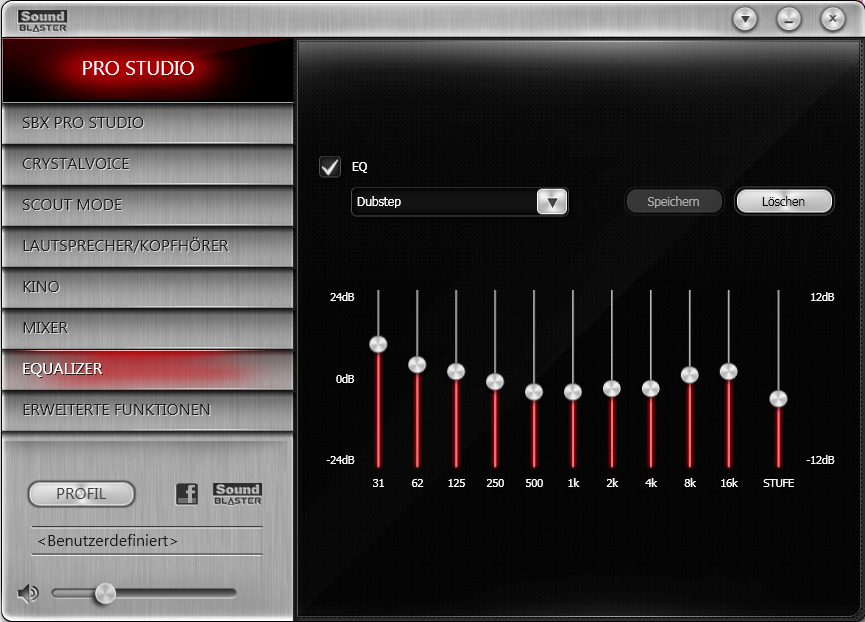The width and height of the screenshot is (865, 622).
Task: Click the master volume slider knob
Action: click(105, 593)
